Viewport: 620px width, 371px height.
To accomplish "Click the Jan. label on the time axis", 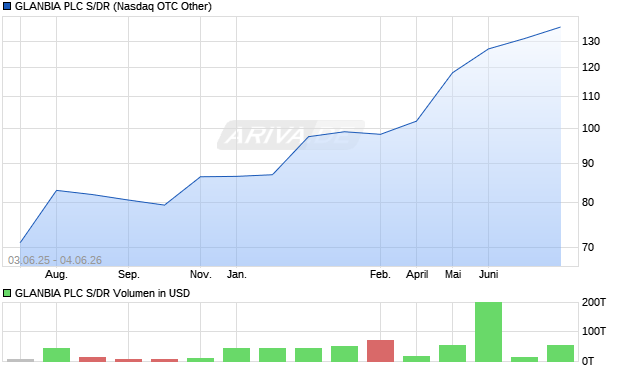I will (236, 274).
